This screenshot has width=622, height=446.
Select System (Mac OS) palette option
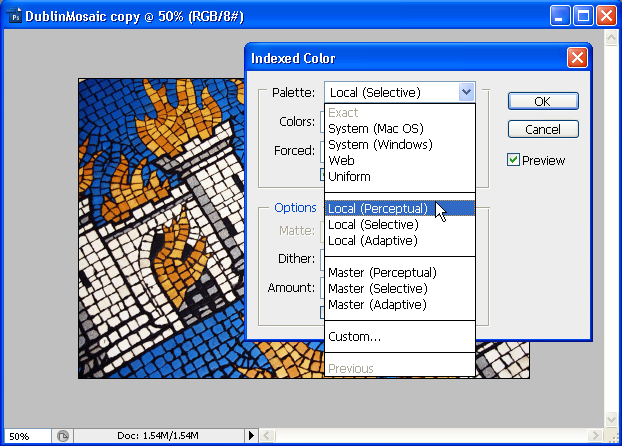[x=376, y=128]
